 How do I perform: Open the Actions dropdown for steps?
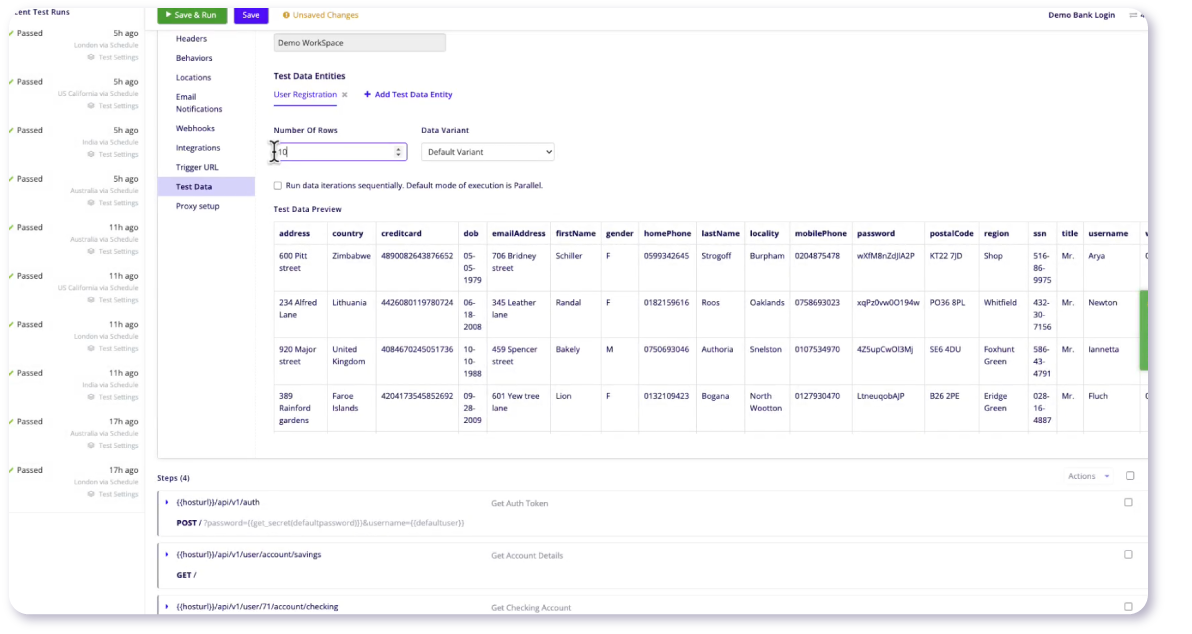click(1088, 476)
